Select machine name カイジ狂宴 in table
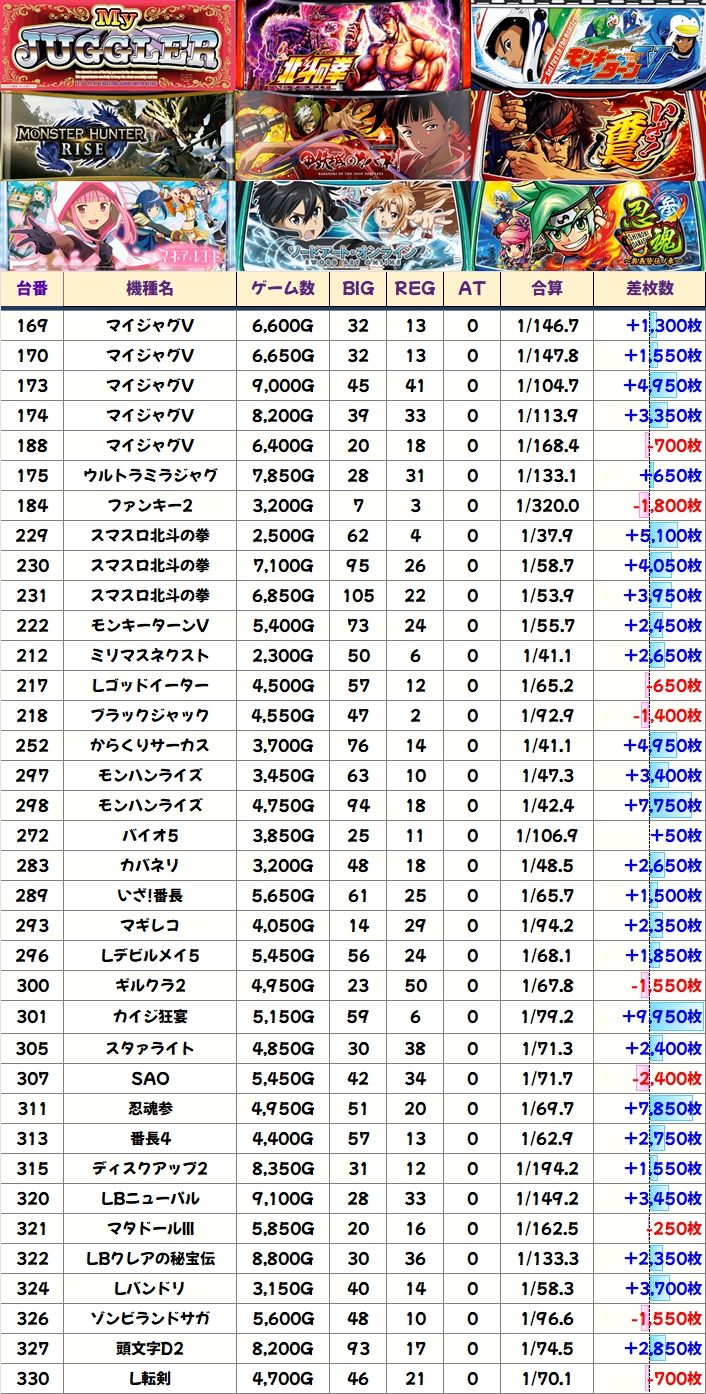The width and height of the screenshot is (706, 1394). tap(150, 1018)
